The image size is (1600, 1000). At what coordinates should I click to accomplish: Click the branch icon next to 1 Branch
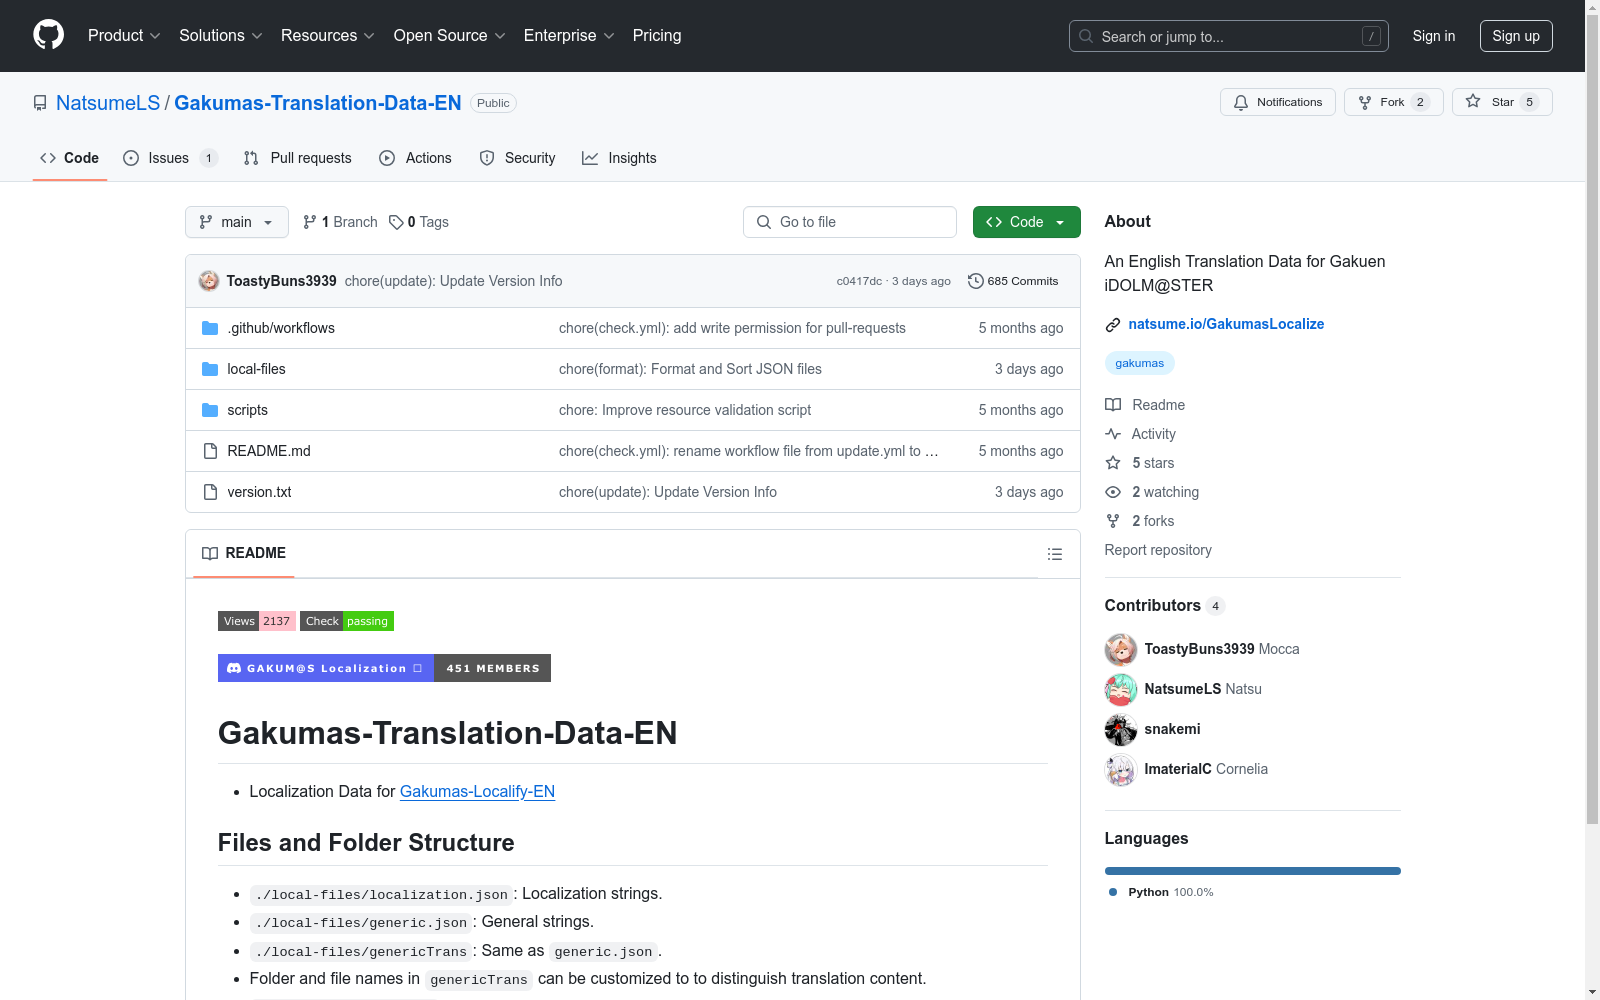pyautogui.click(x=310, y=222)
